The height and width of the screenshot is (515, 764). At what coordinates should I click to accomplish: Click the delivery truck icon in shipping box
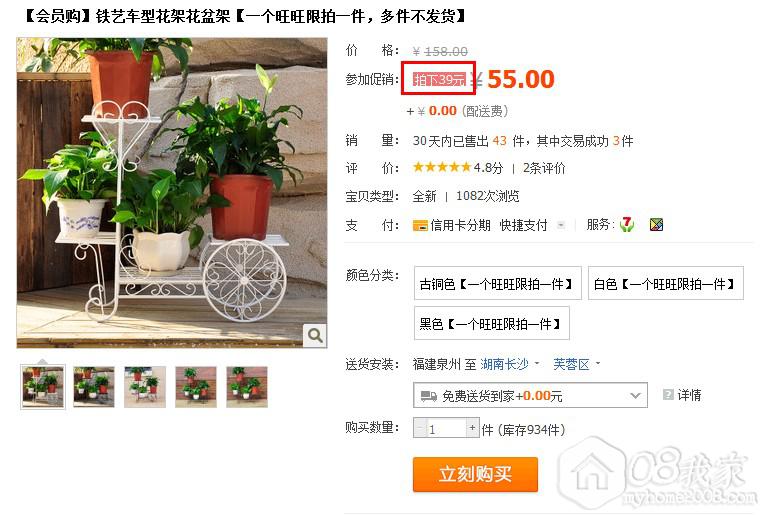(428, 396)
